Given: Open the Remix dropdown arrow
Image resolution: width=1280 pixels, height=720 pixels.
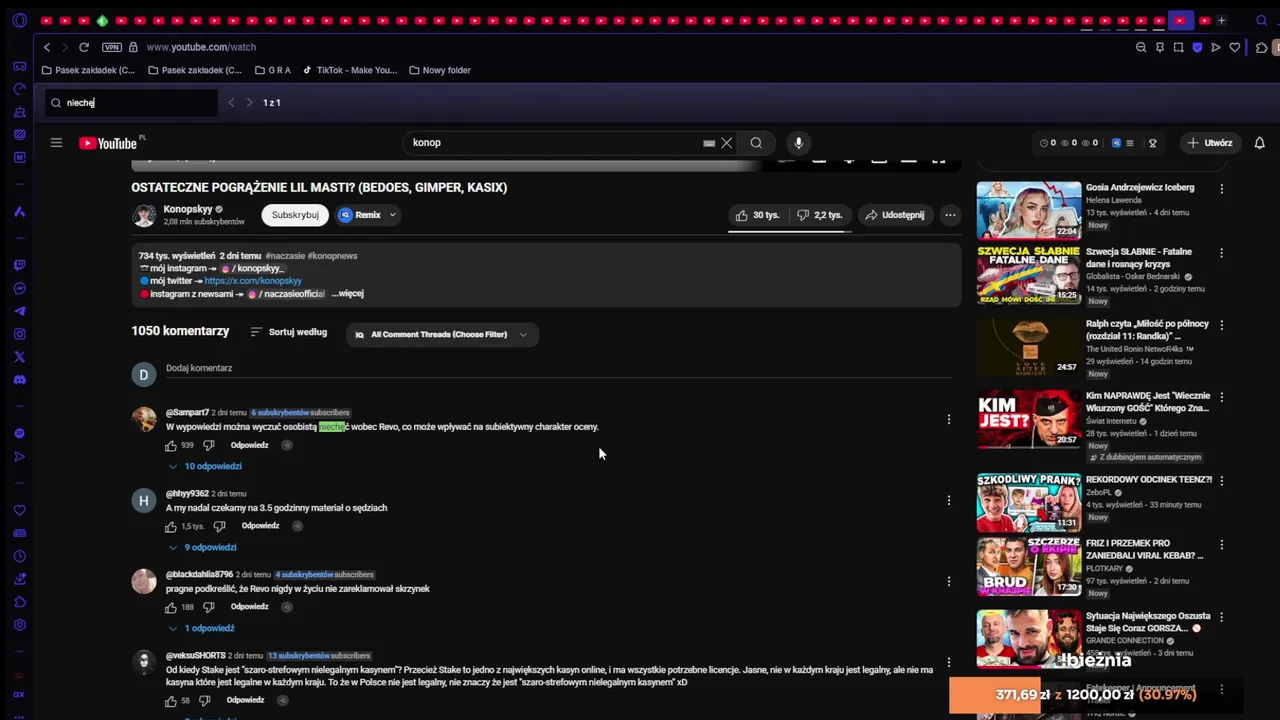Looking at the screenshot, I should click(x=392, y=215).
